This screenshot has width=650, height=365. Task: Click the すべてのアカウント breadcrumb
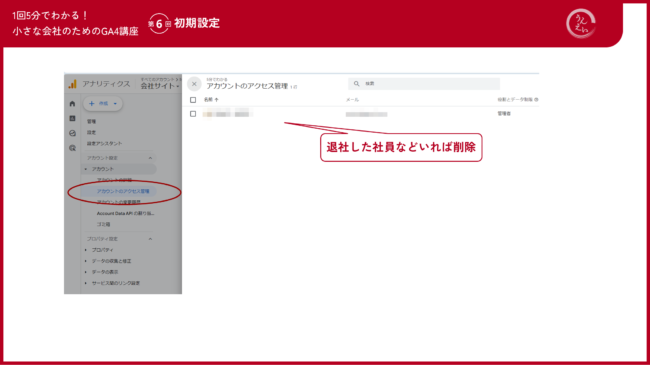158,79
